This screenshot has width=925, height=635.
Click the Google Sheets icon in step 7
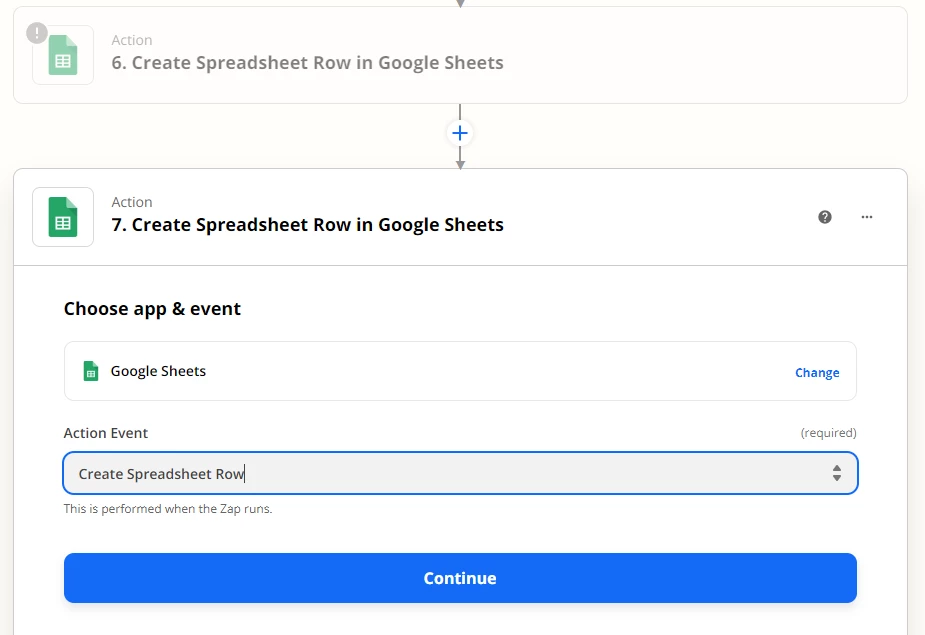click(63, 217)
